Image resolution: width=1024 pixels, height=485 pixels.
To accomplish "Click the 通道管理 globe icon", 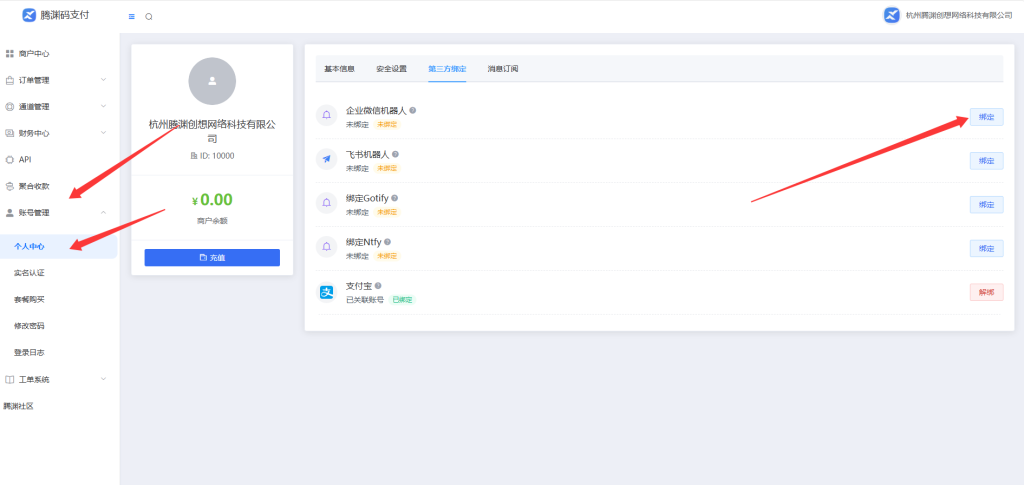I will pyautogui.click(x=10, y=106).
